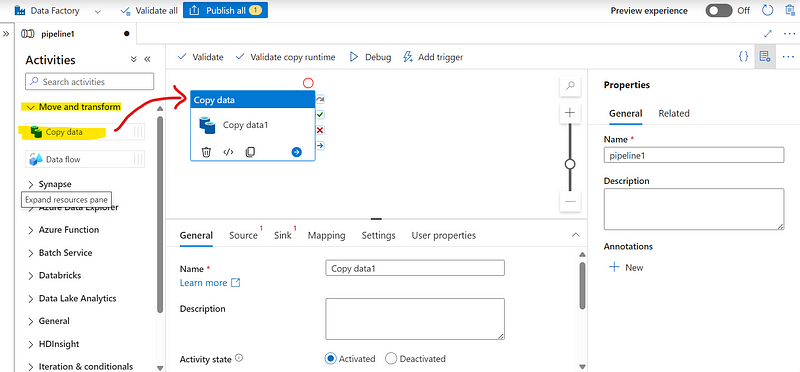Select the Activated activity state
This screenshot has width=800, height=372.
[x=330, y=359]
